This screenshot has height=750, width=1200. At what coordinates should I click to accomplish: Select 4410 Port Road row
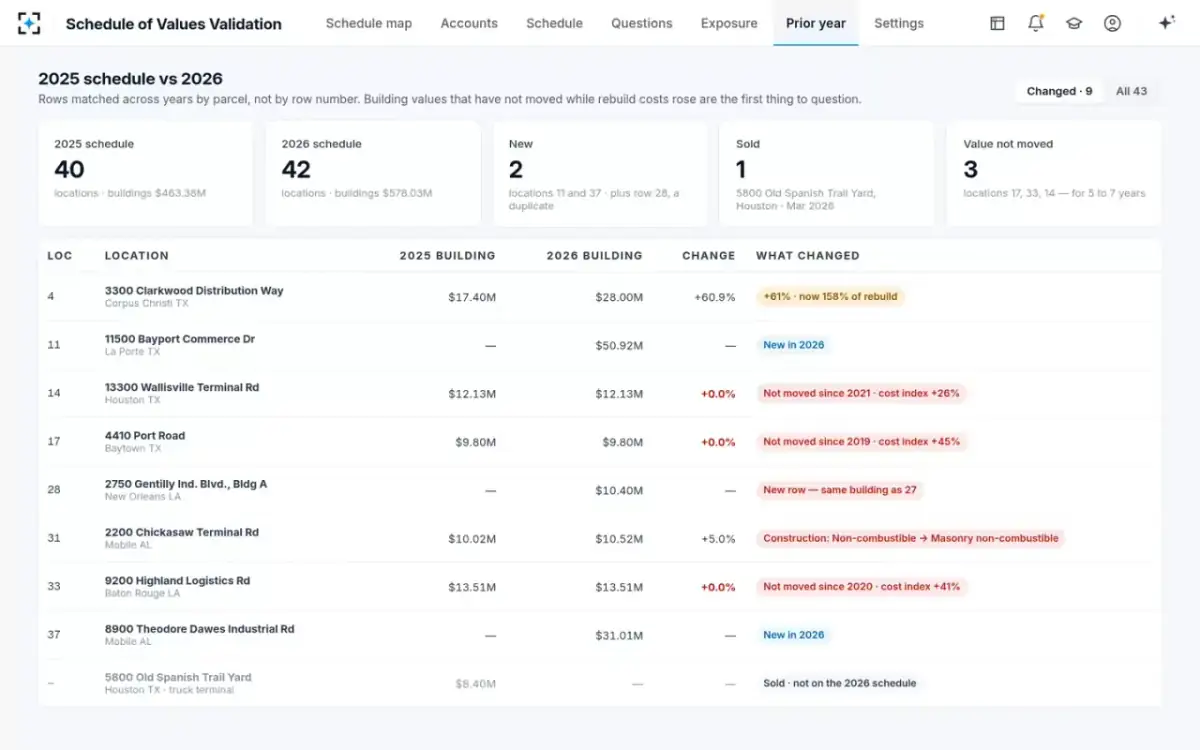coord(600,442)
